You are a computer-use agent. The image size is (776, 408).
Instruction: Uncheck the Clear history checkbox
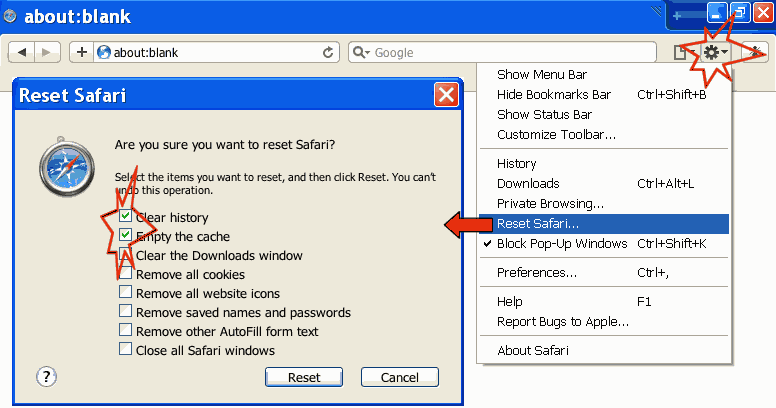tap(125, 217)
